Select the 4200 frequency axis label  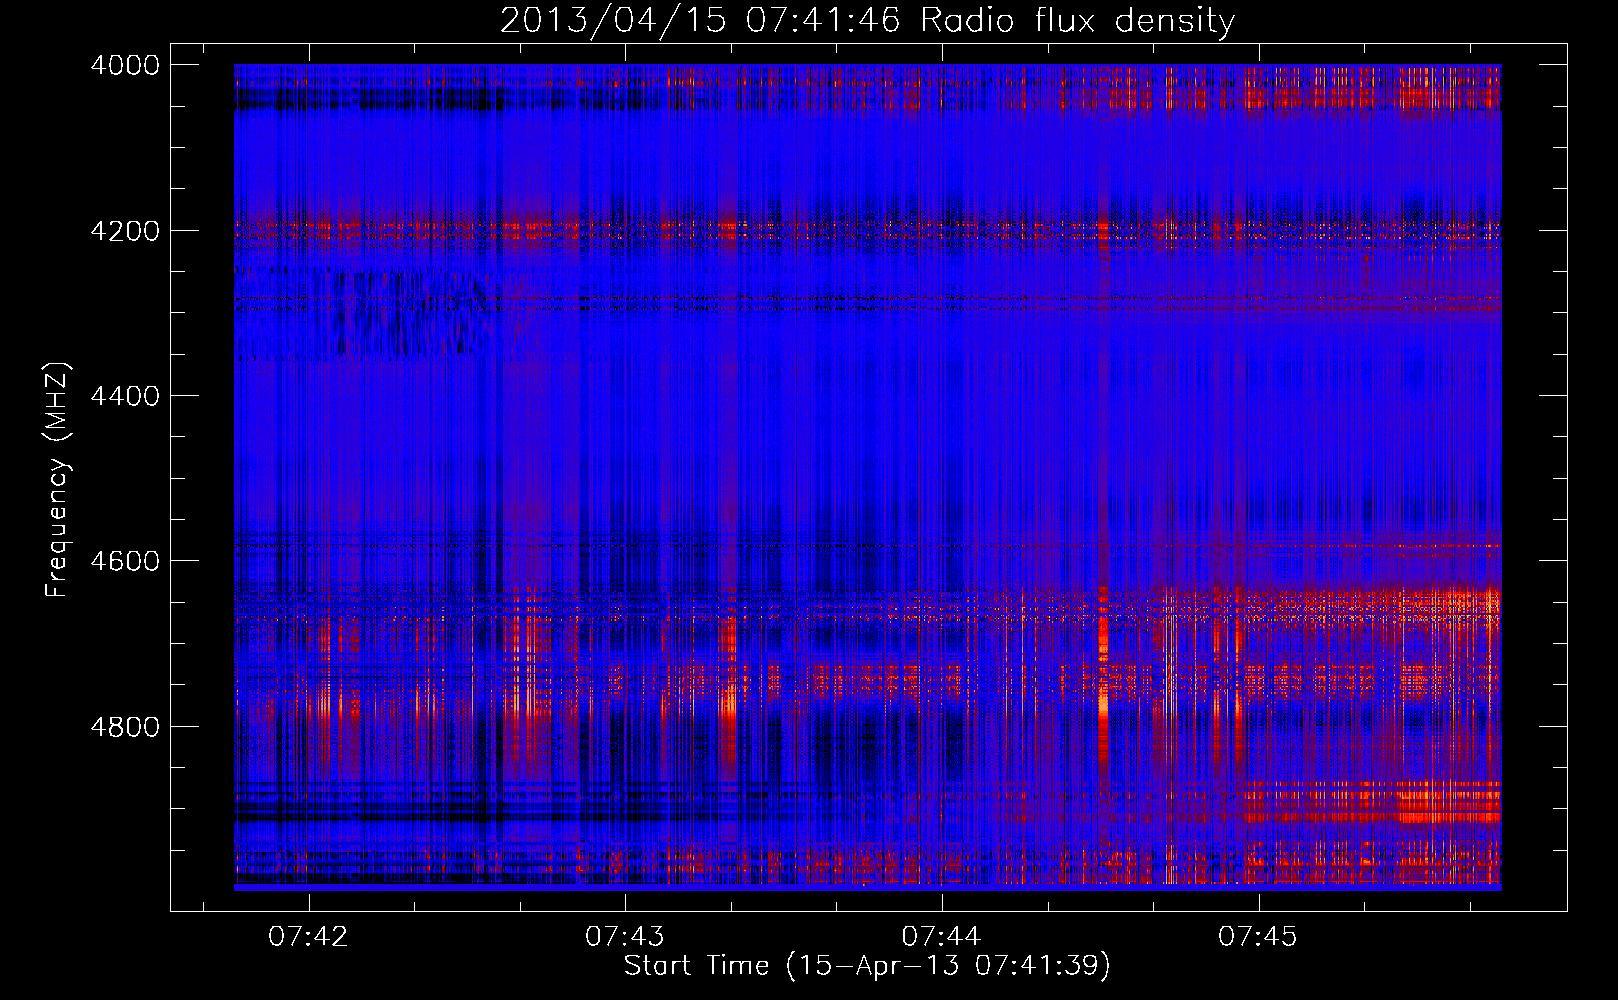[125, 231]
